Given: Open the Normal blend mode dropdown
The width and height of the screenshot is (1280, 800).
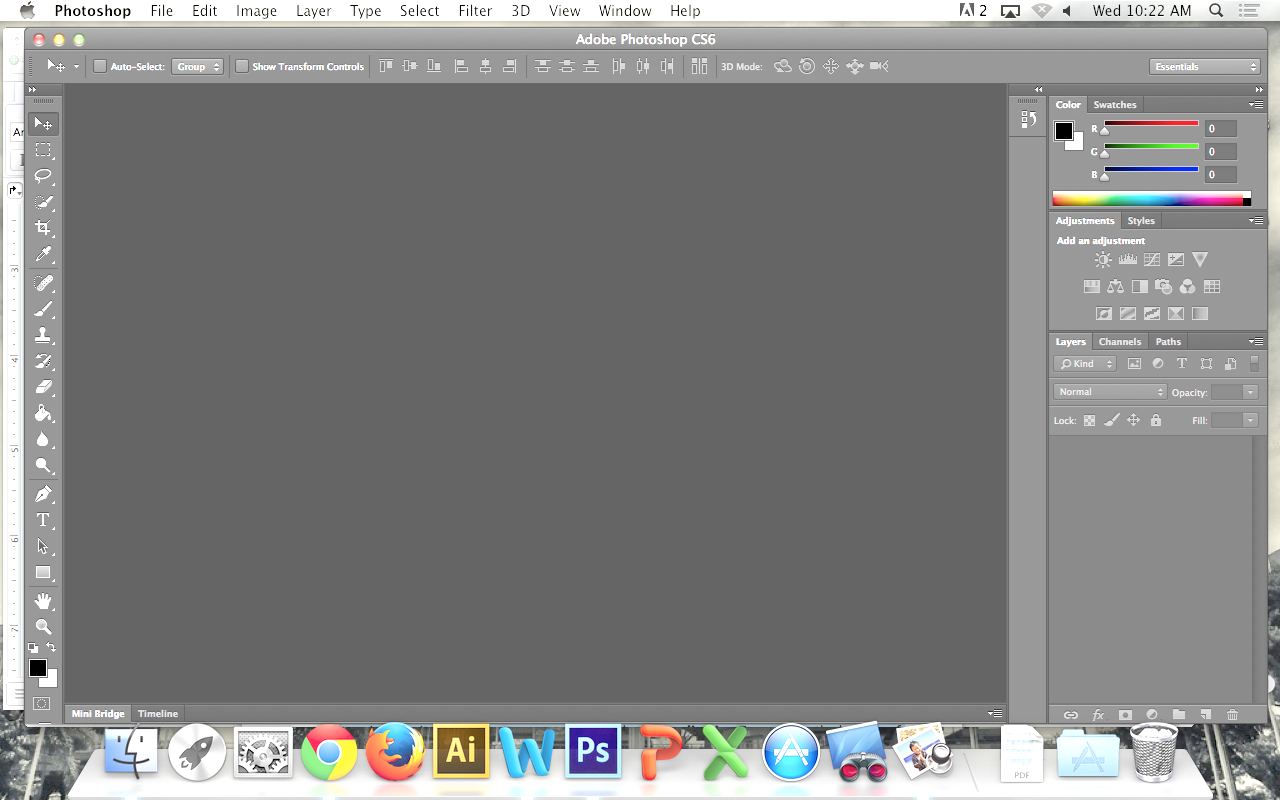Looking at the screenshot, I should pos(1110,392).
